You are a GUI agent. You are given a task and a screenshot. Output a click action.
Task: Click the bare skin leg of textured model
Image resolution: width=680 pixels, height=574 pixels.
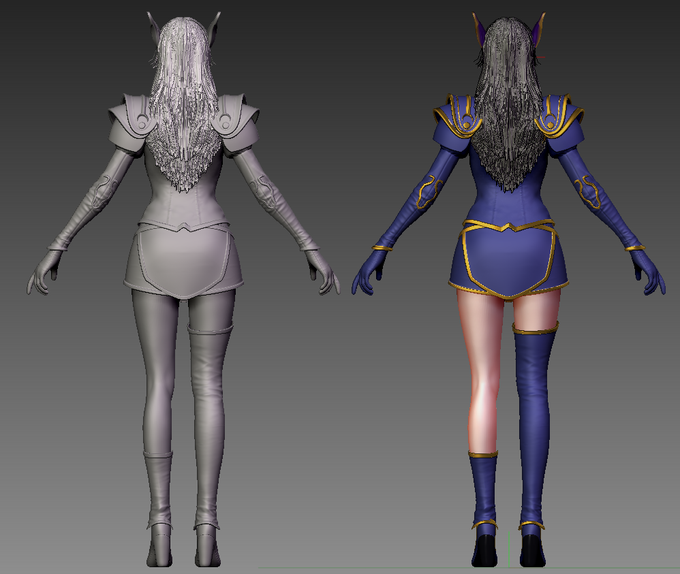[x=482, y=373]
